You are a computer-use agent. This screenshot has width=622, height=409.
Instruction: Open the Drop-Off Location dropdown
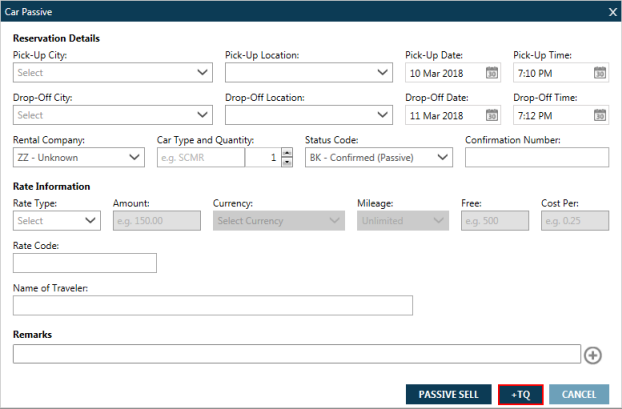click(x=382, y=115)
